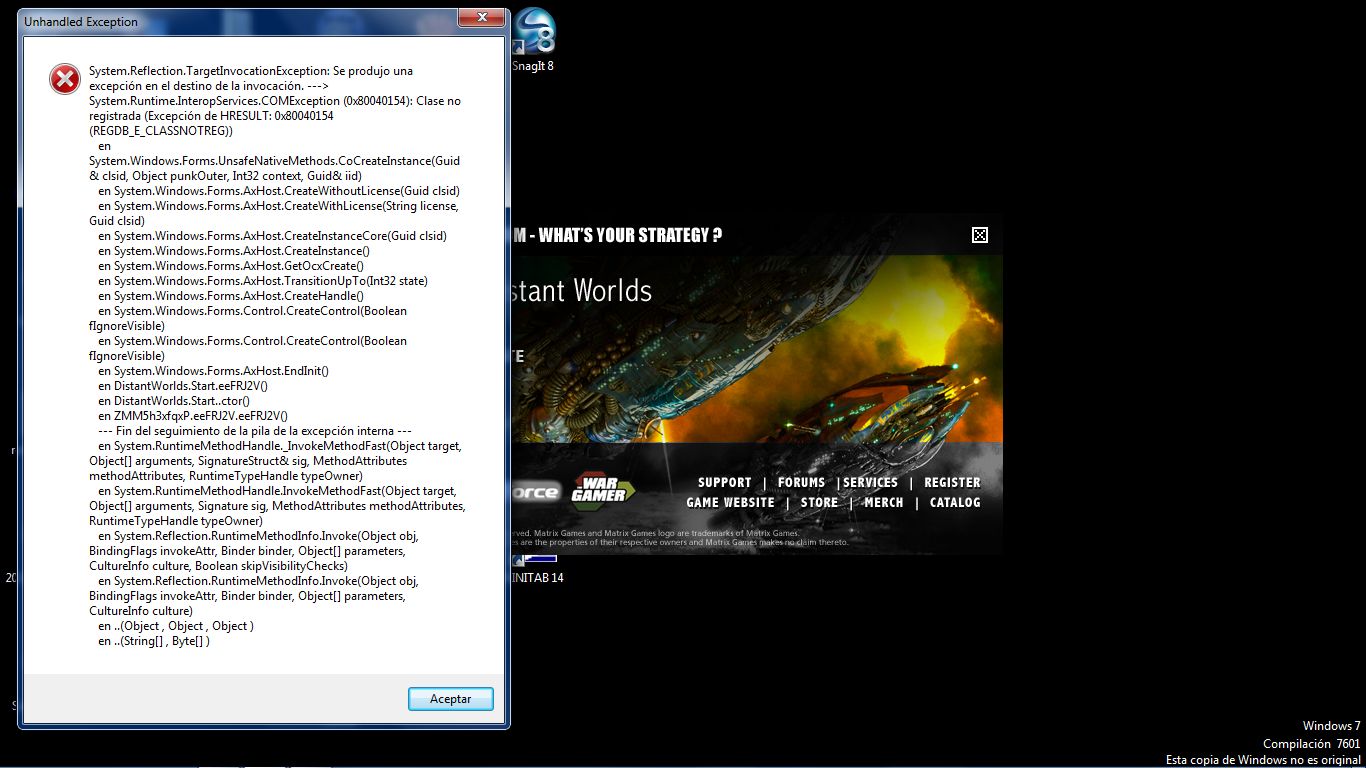
Task: Click the 'Distant Worlds' title in the launcher
Action: (x=581, y=291)
